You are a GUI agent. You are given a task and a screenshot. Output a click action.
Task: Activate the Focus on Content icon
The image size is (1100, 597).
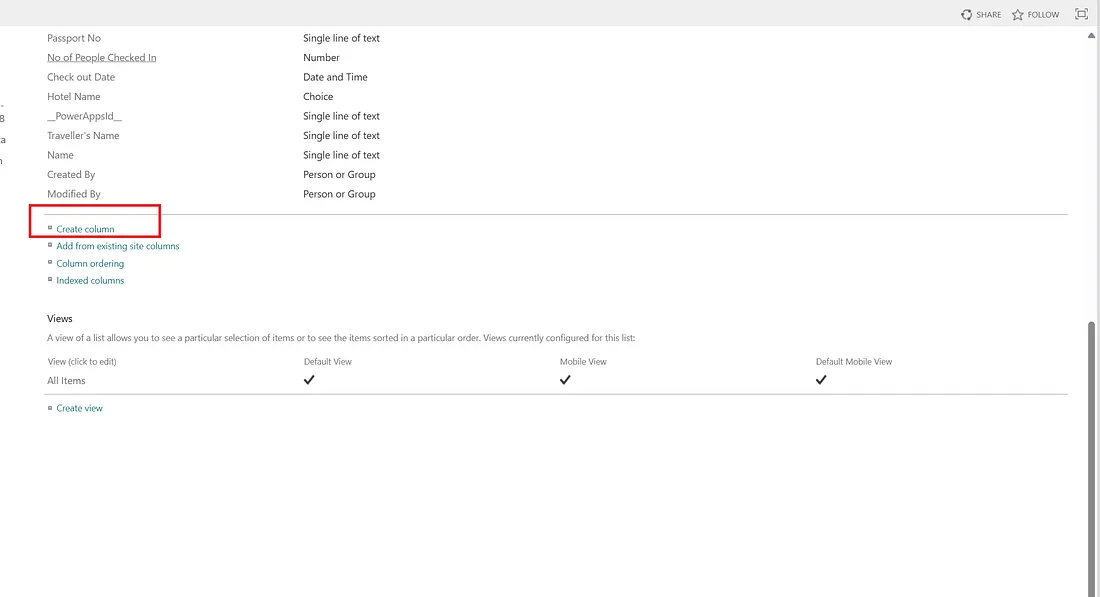click(1081, 14)
